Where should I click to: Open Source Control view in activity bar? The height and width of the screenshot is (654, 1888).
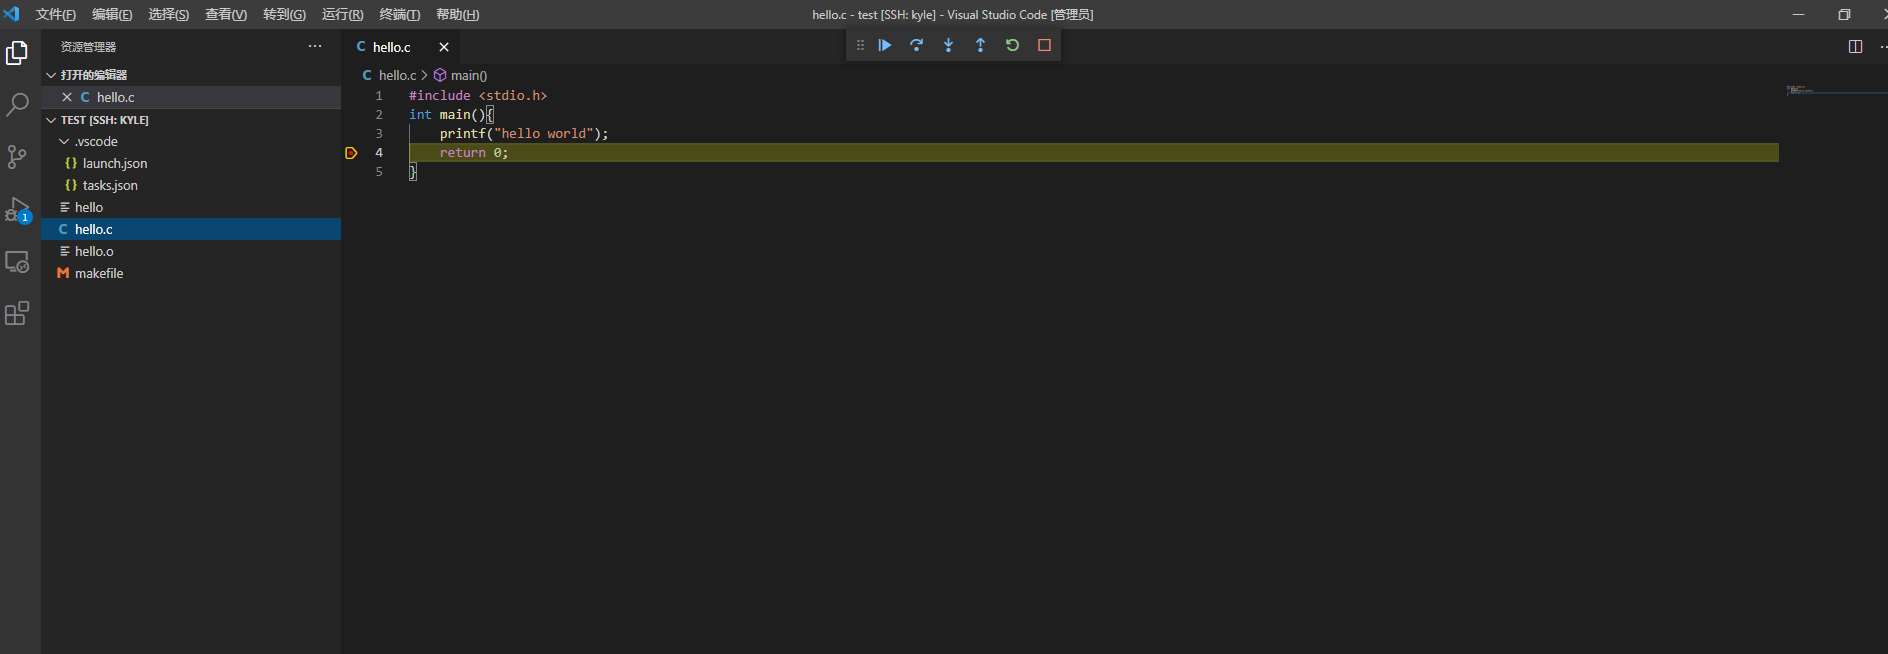click(17, 157)
